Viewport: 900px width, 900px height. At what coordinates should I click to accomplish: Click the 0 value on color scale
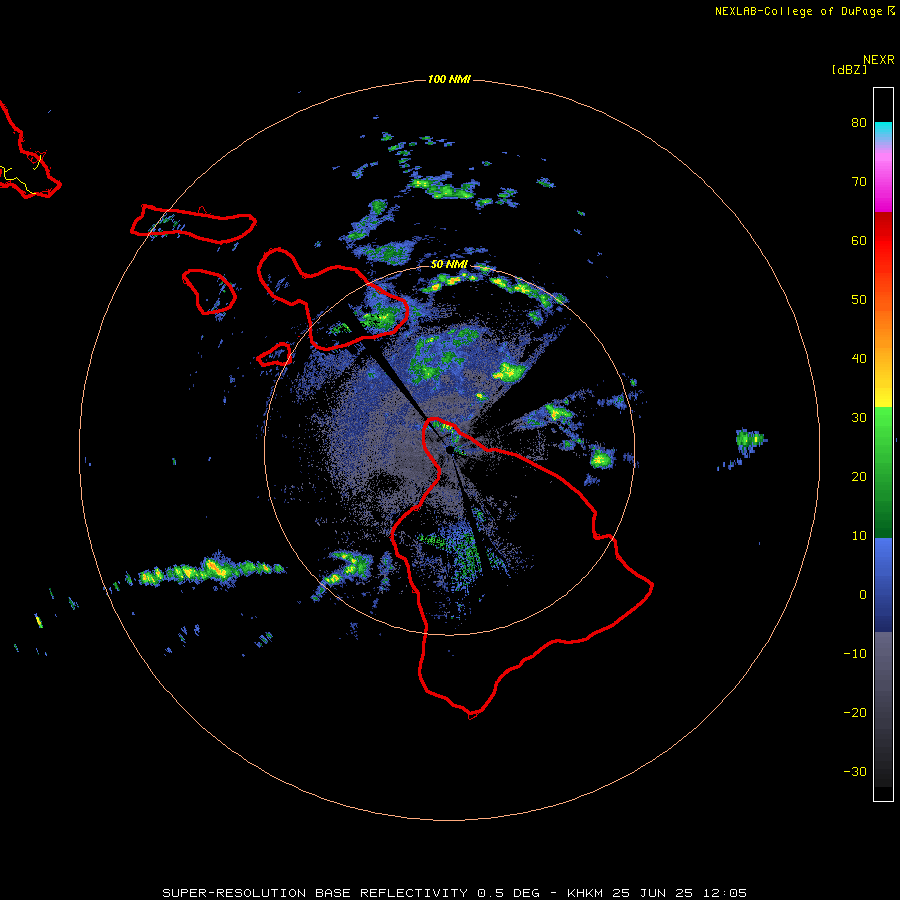863,595
